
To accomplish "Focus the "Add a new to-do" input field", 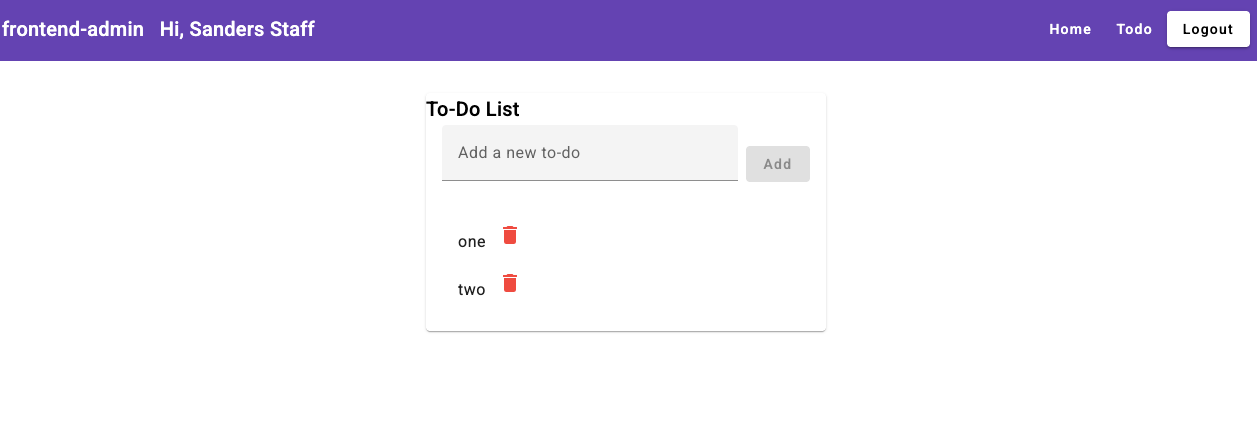I will (590, 153).
